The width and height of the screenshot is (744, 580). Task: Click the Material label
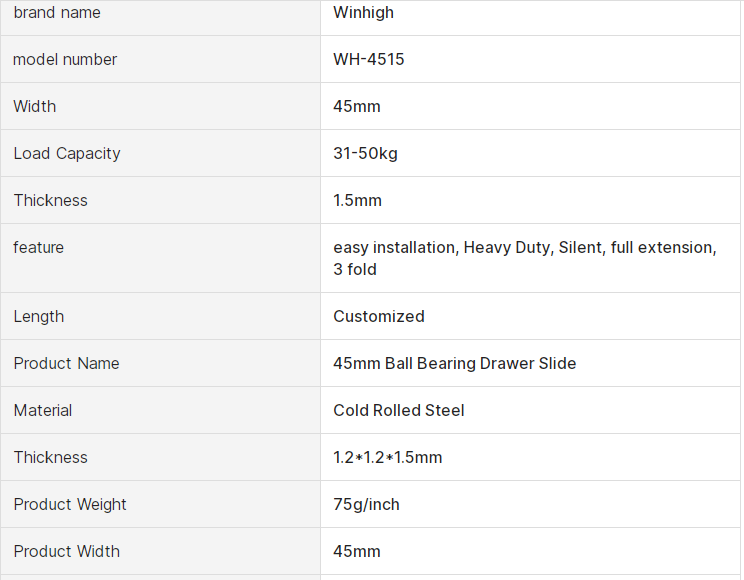[x=43, y=411]
